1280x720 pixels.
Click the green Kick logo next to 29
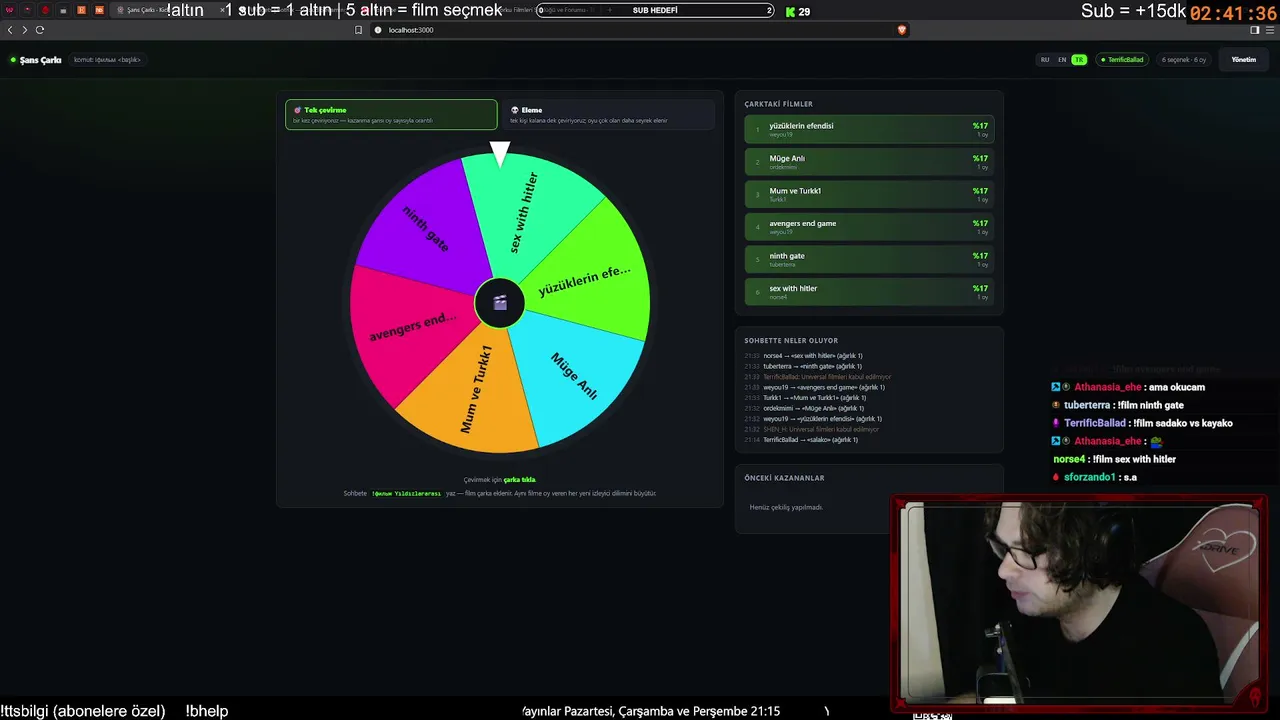[790, 12]
